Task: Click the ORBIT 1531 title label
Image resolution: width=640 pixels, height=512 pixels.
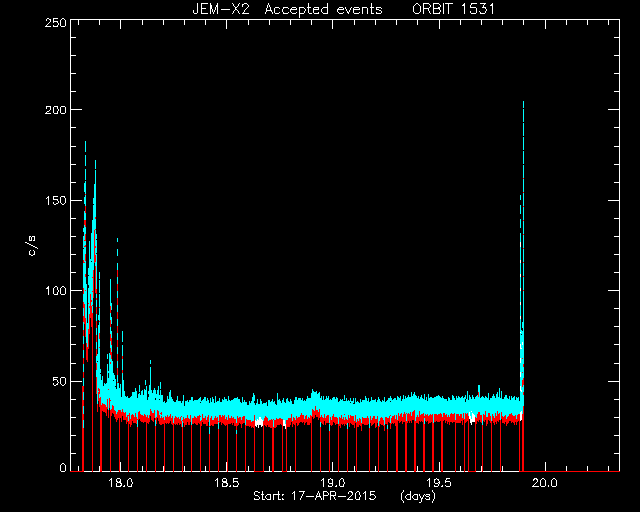Action: point(453,9)
